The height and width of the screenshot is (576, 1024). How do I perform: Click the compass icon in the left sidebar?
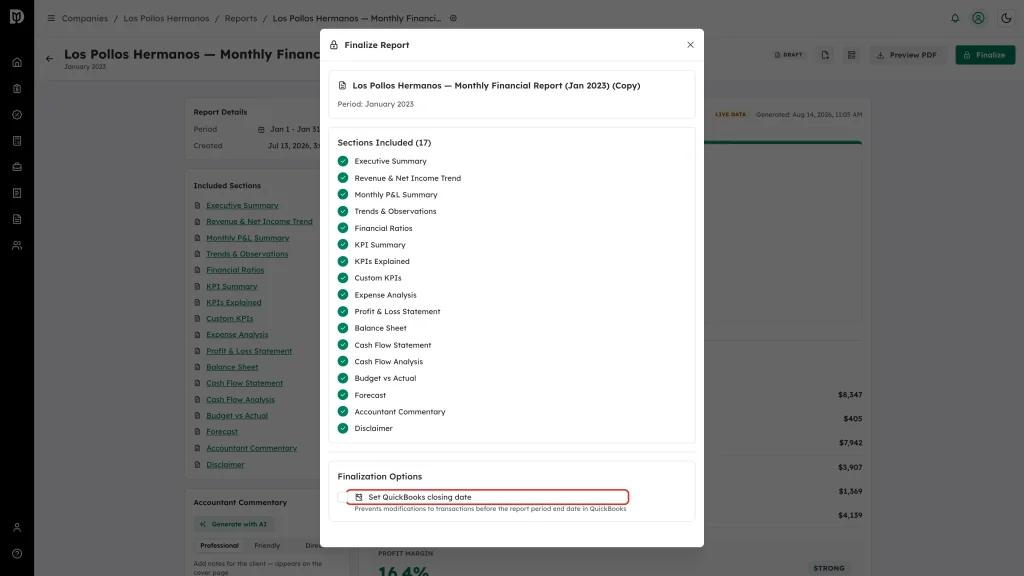(17, 115)
